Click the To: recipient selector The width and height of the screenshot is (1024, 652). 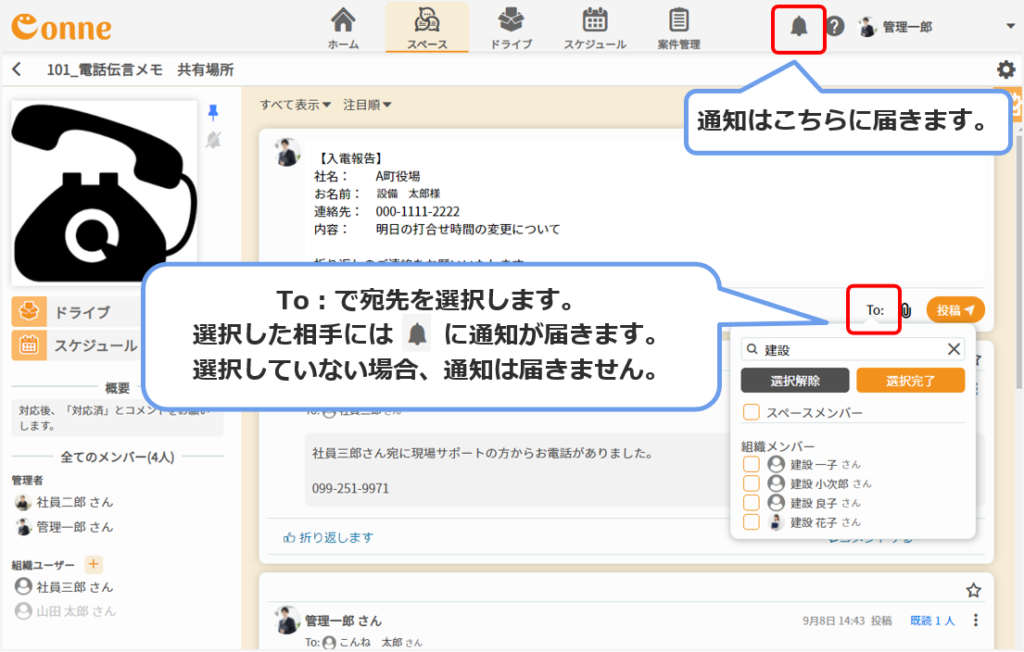tap(875, 310)
